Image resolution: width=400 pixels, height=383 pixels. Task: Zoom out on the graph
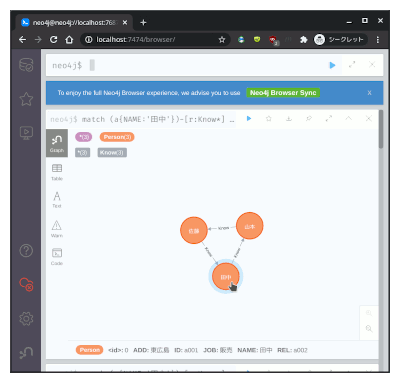click(369, 329)
